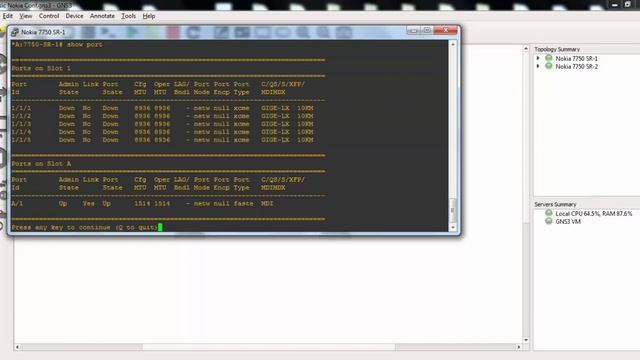The image size is (640, 360).
Task: Click the Nokia 7750 SR-1 green status icon
Action: pos(549,58)
